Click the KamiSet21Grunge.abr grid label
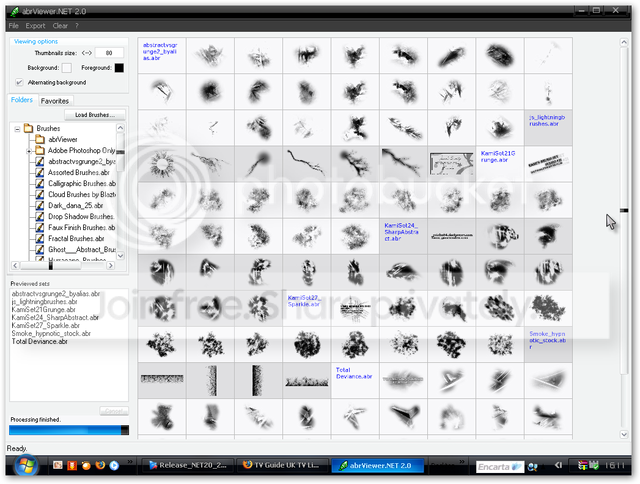This screenshot has height=484, width=640. pyautogui.click(x=498, y=156)
